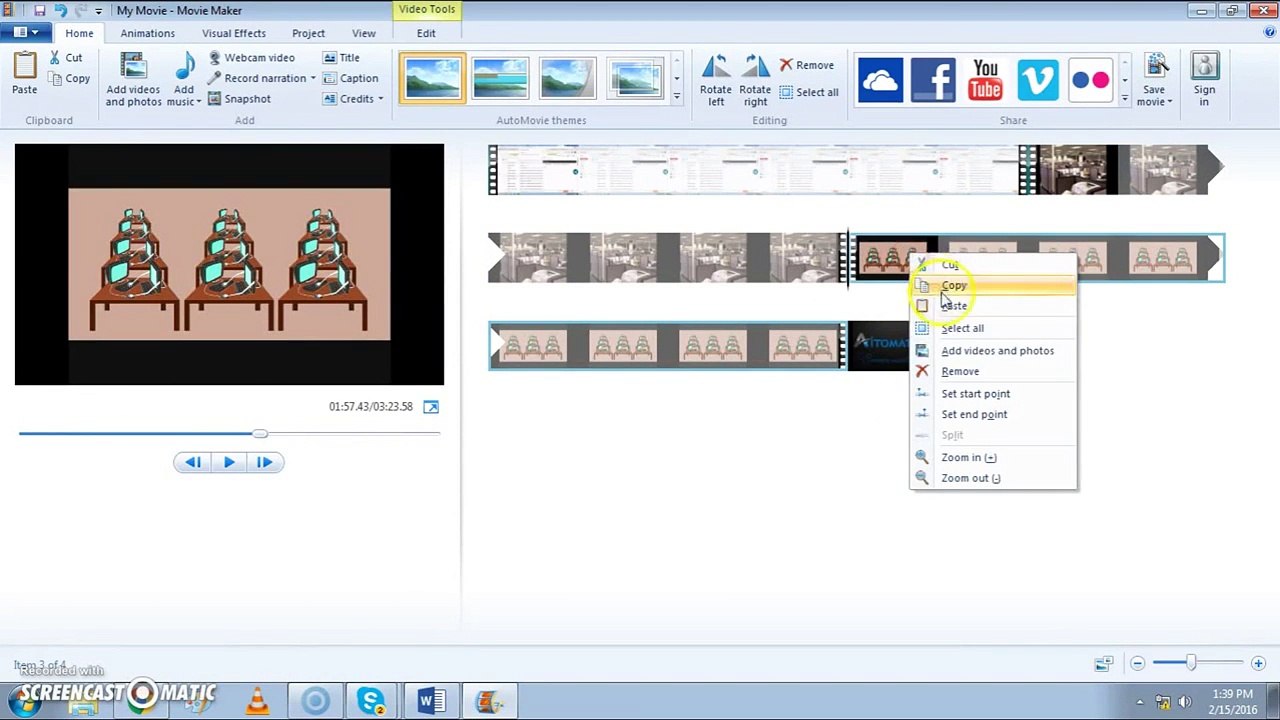The height and width of the screenshot is (720, 1280).
Task: Choose Set start point in context menu
Action: point(993,394)
